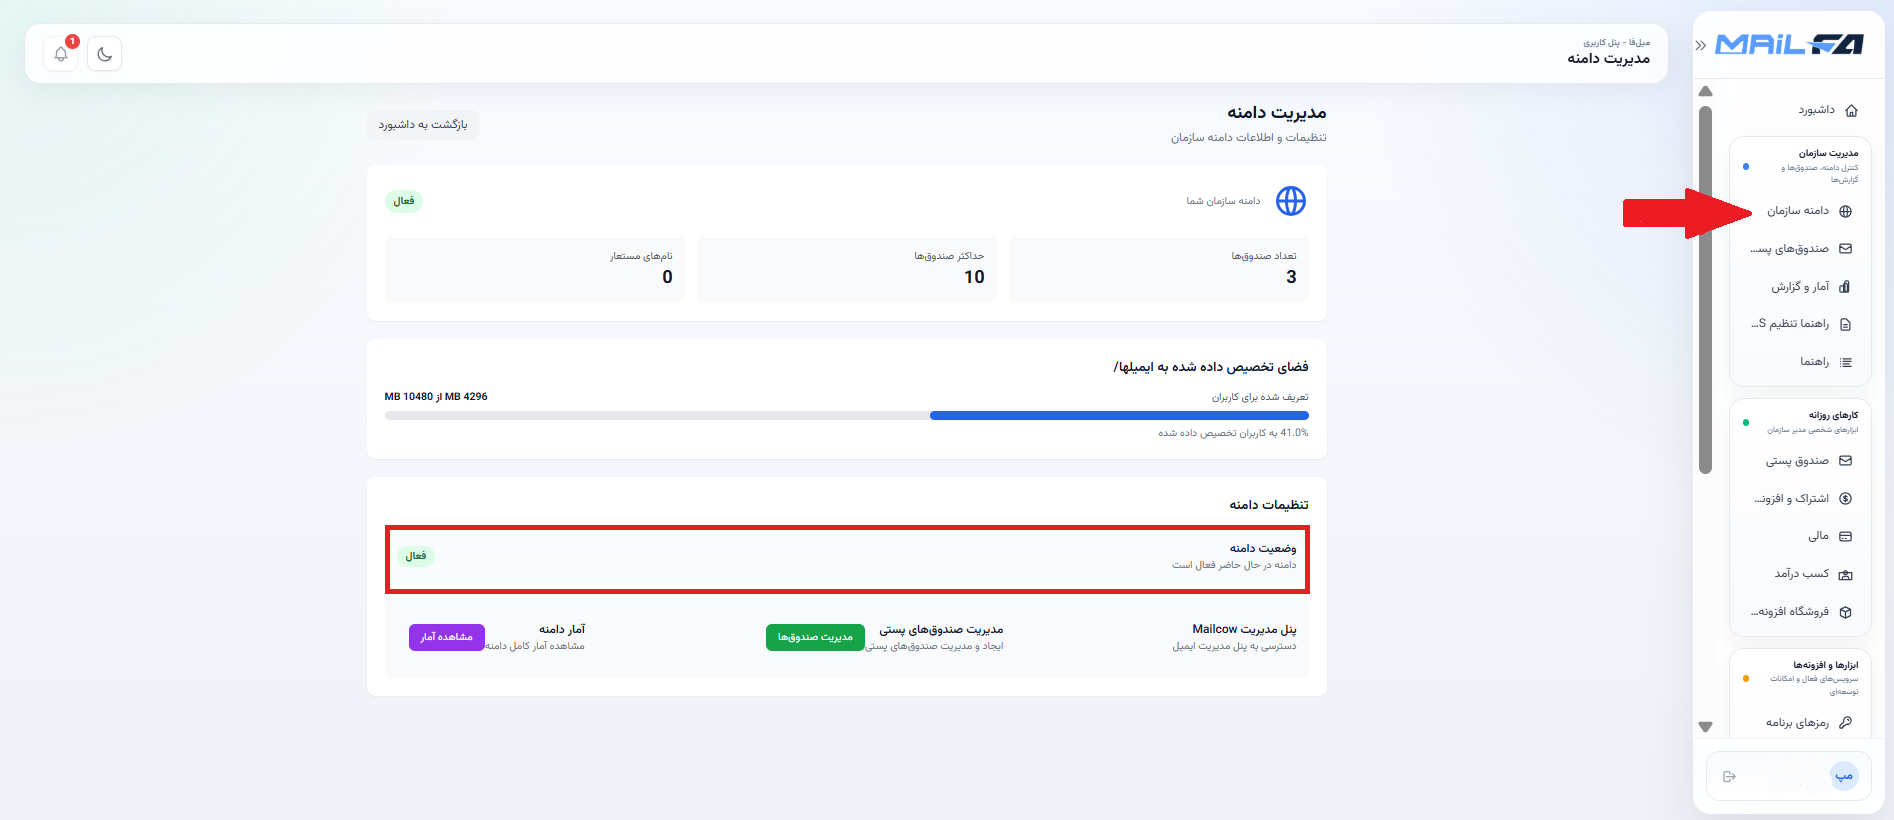Click the sidebar scroll-down arrow
The height and width of the screenshot is (820, 1894).
click(x=1706, y=727)
